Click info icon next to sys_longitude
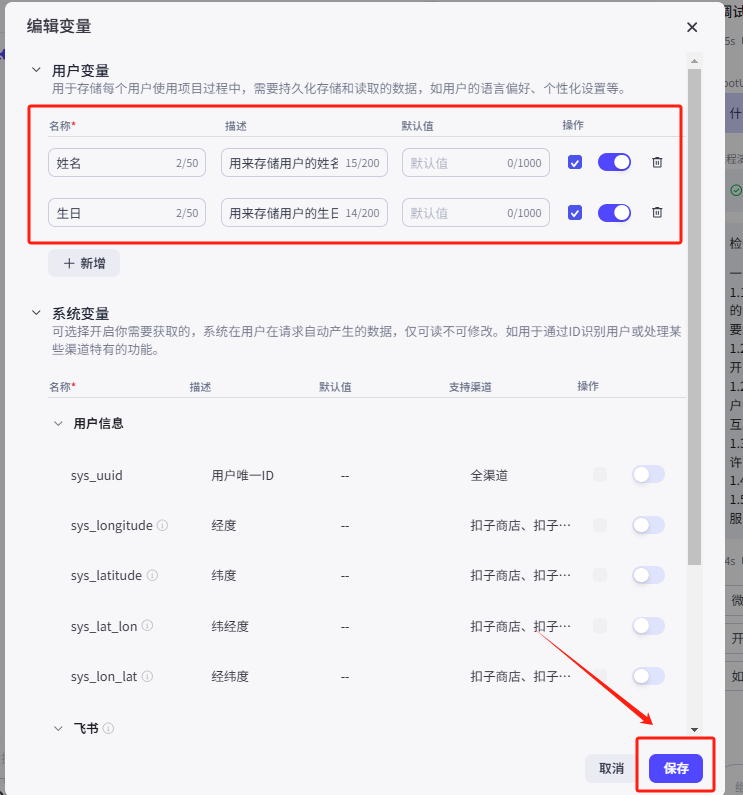Image resolution: width=743 pixels, height=795 pixels. (163, 525)
